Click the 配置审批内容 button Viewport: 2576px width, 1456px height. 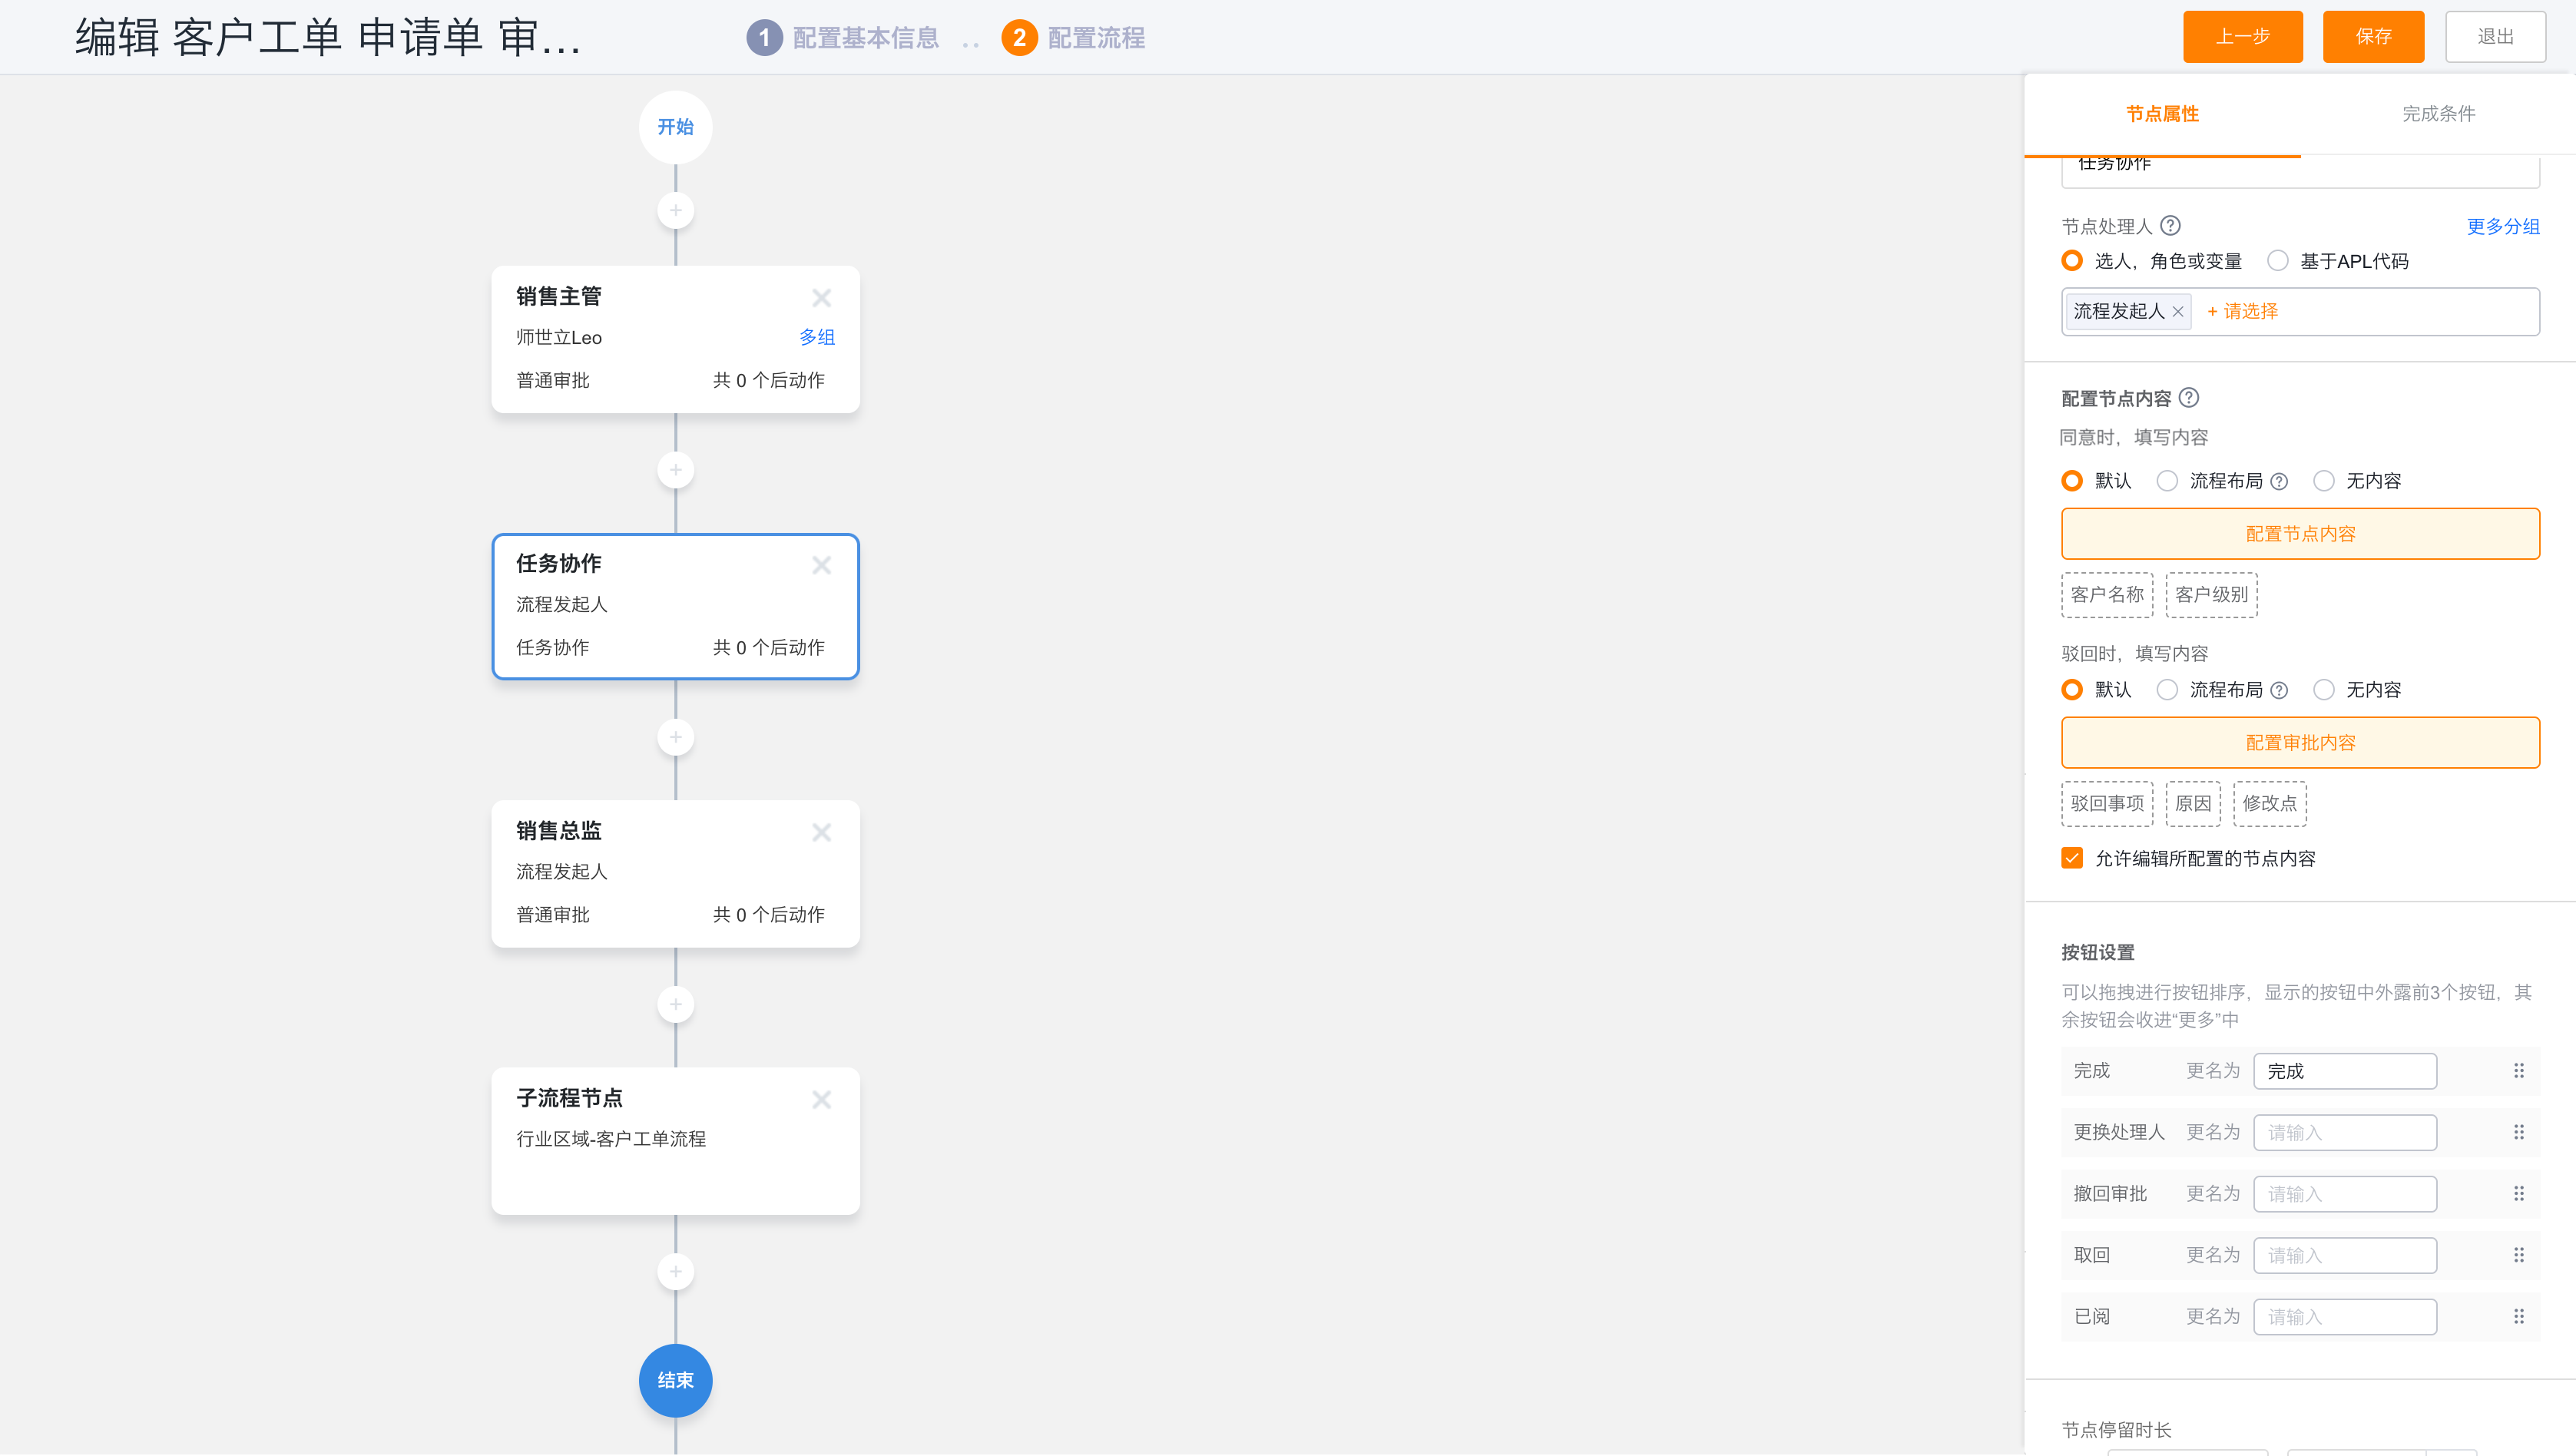click(x=2299, y=743)
